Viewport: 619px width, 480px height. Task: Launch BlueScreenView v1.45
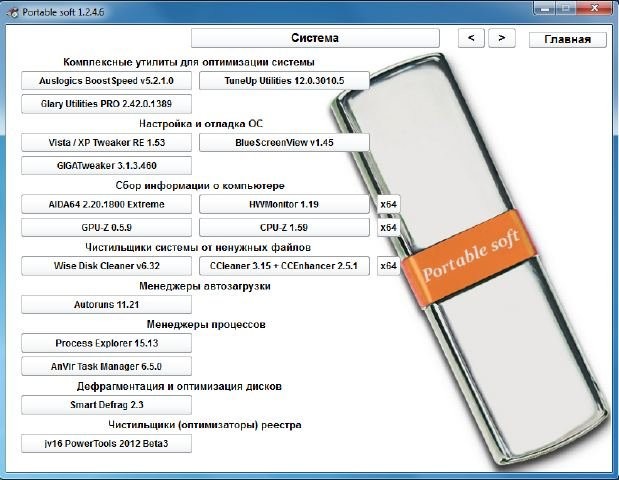284,142
